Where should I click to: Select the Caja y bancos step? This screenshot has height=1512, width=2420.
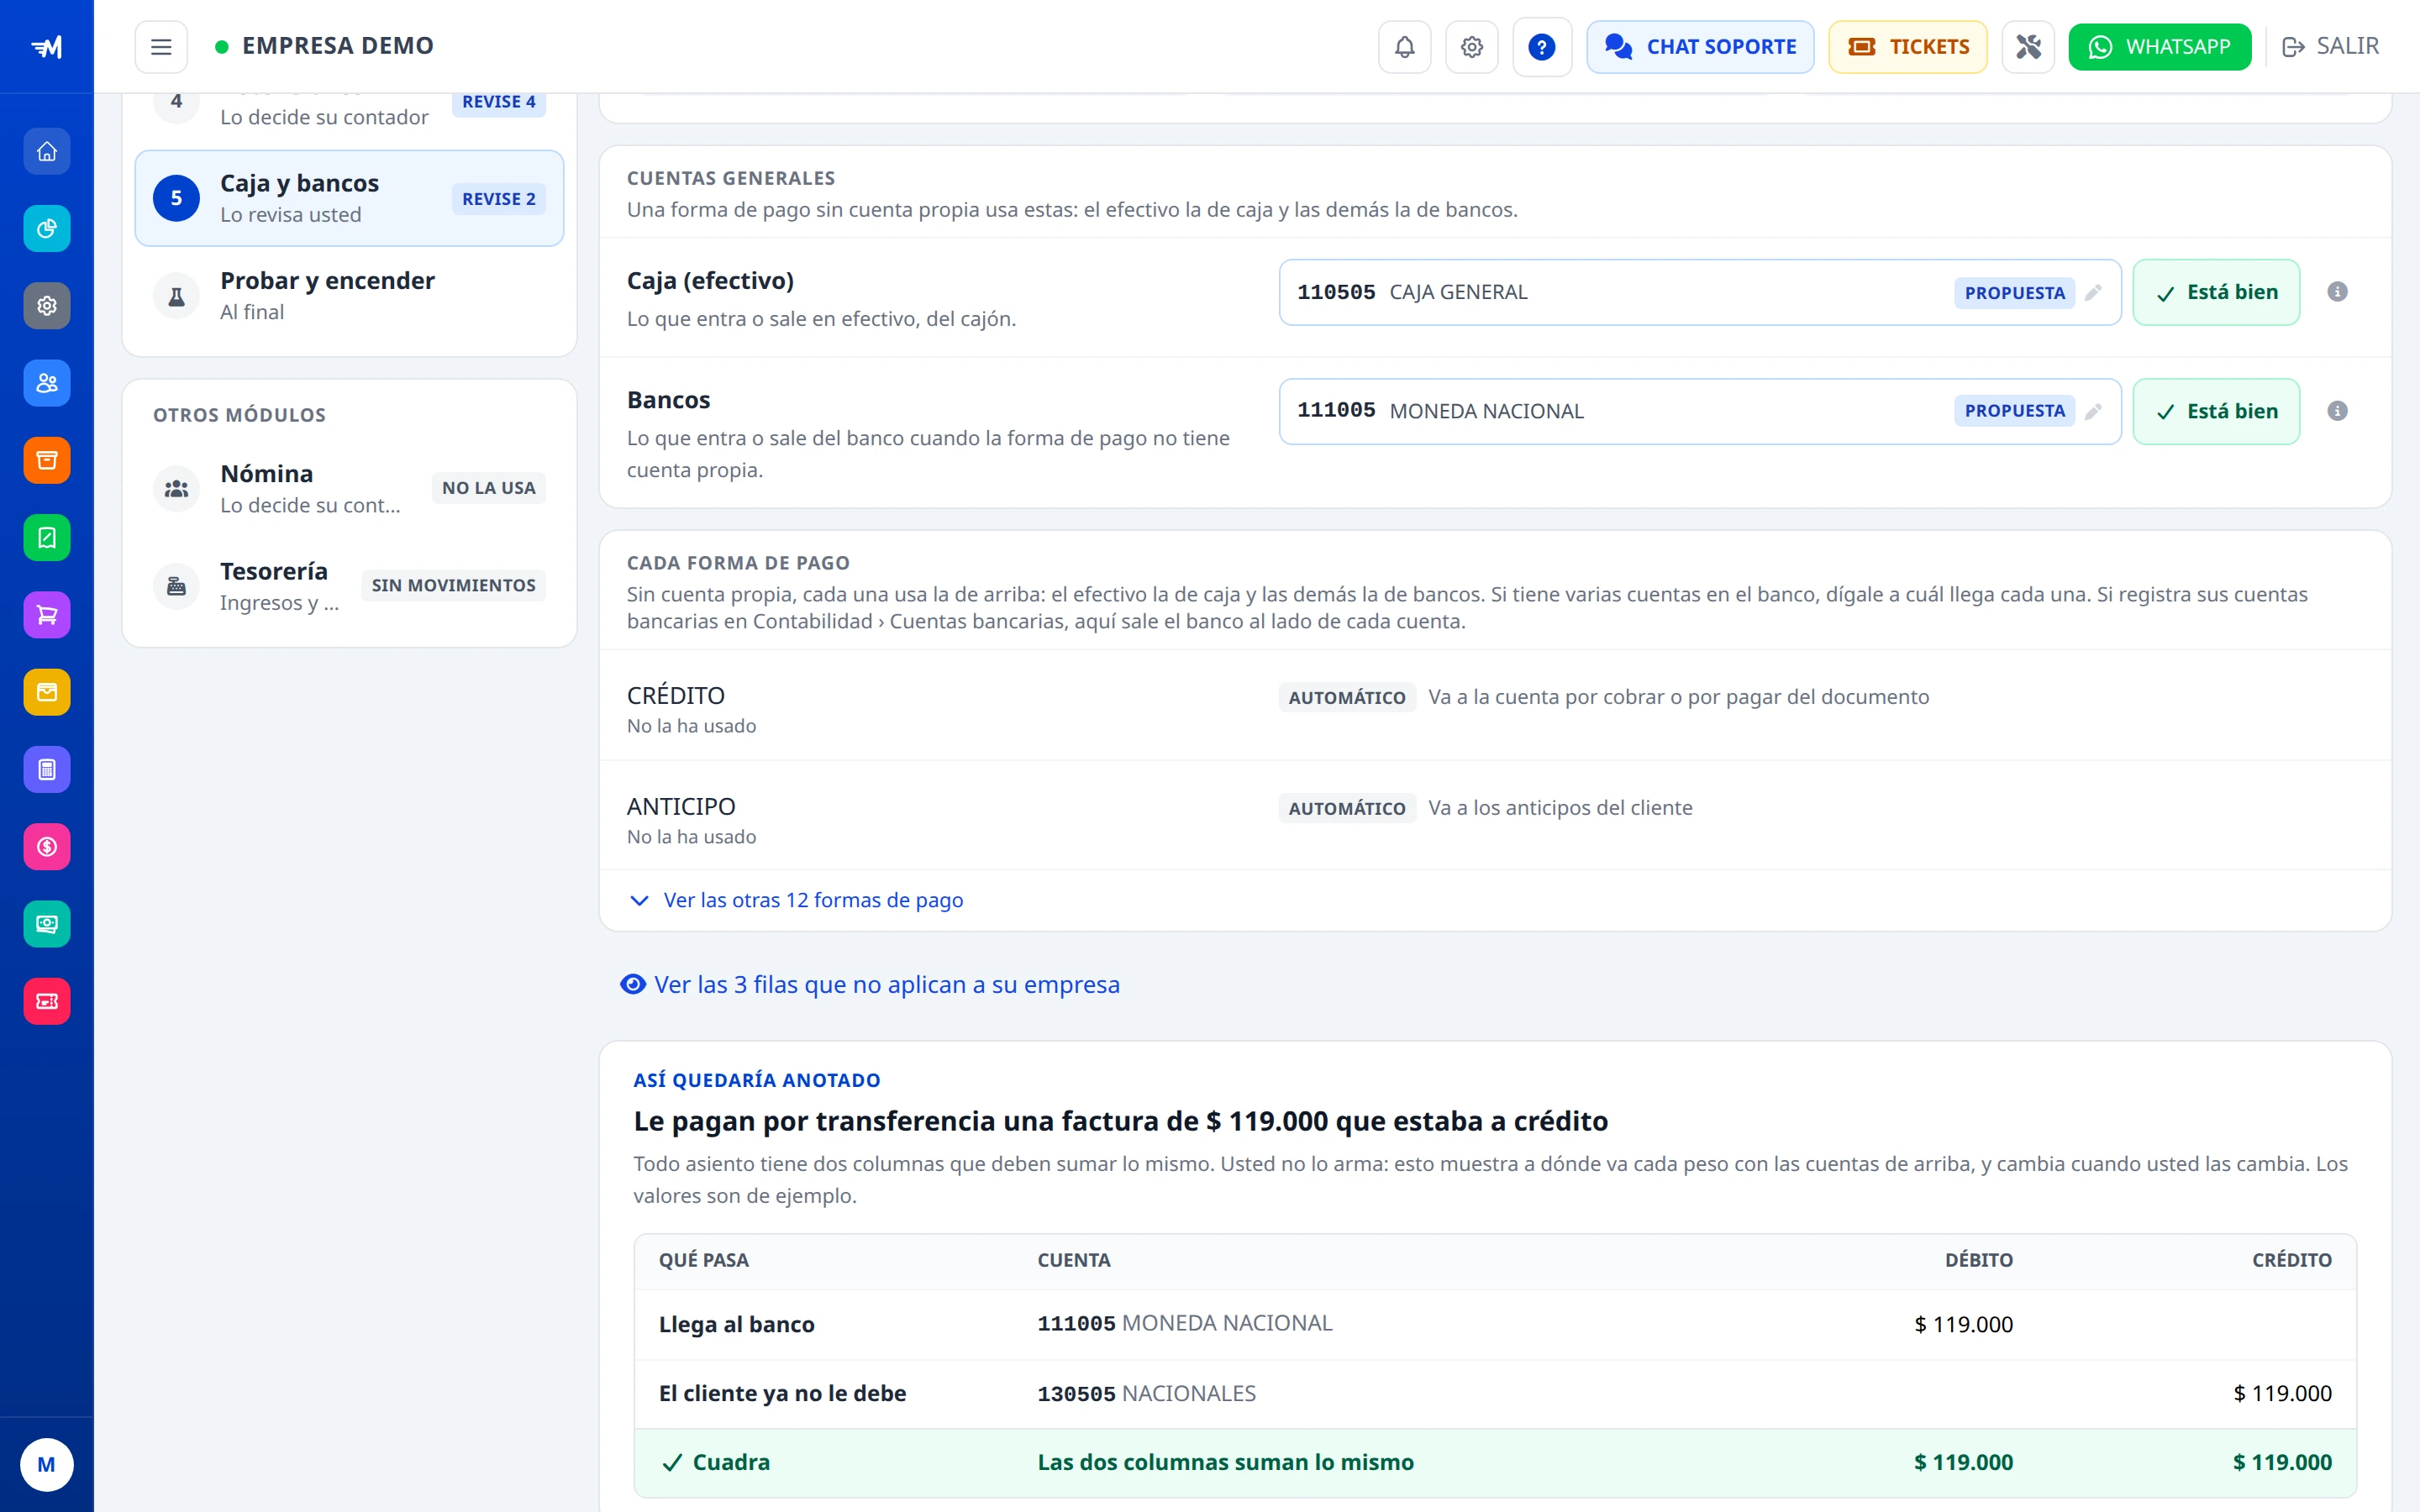point(349,198)
